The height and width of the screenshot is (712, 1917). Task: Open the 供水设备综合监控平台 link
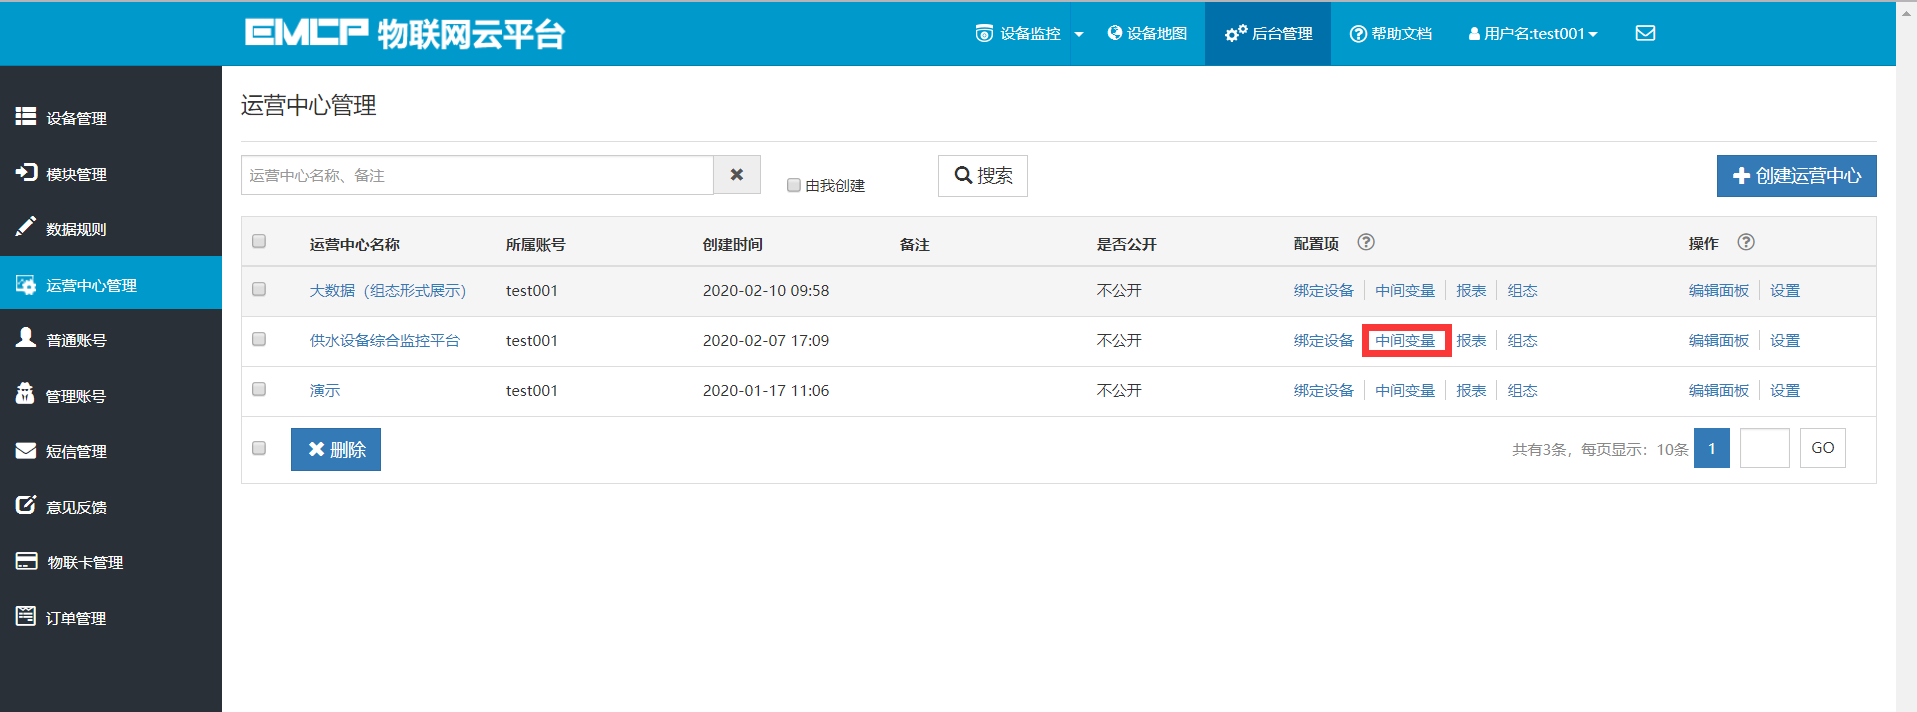(385, 340)
